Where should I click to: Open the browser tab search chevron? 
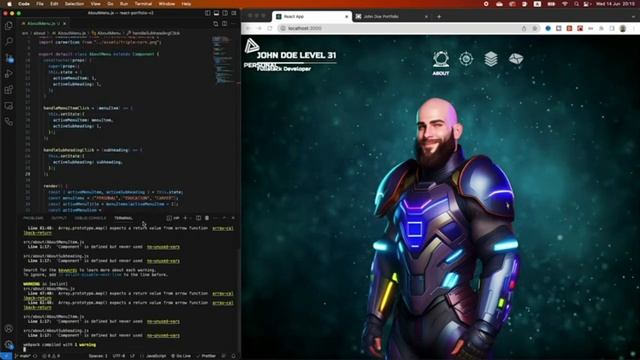coord(634,17)
